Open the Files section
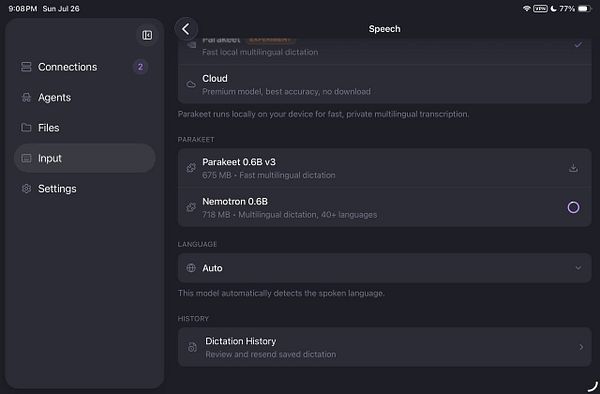Image resolution: width=600 pixels, height=394 pixels. click(x=85, y=128)
